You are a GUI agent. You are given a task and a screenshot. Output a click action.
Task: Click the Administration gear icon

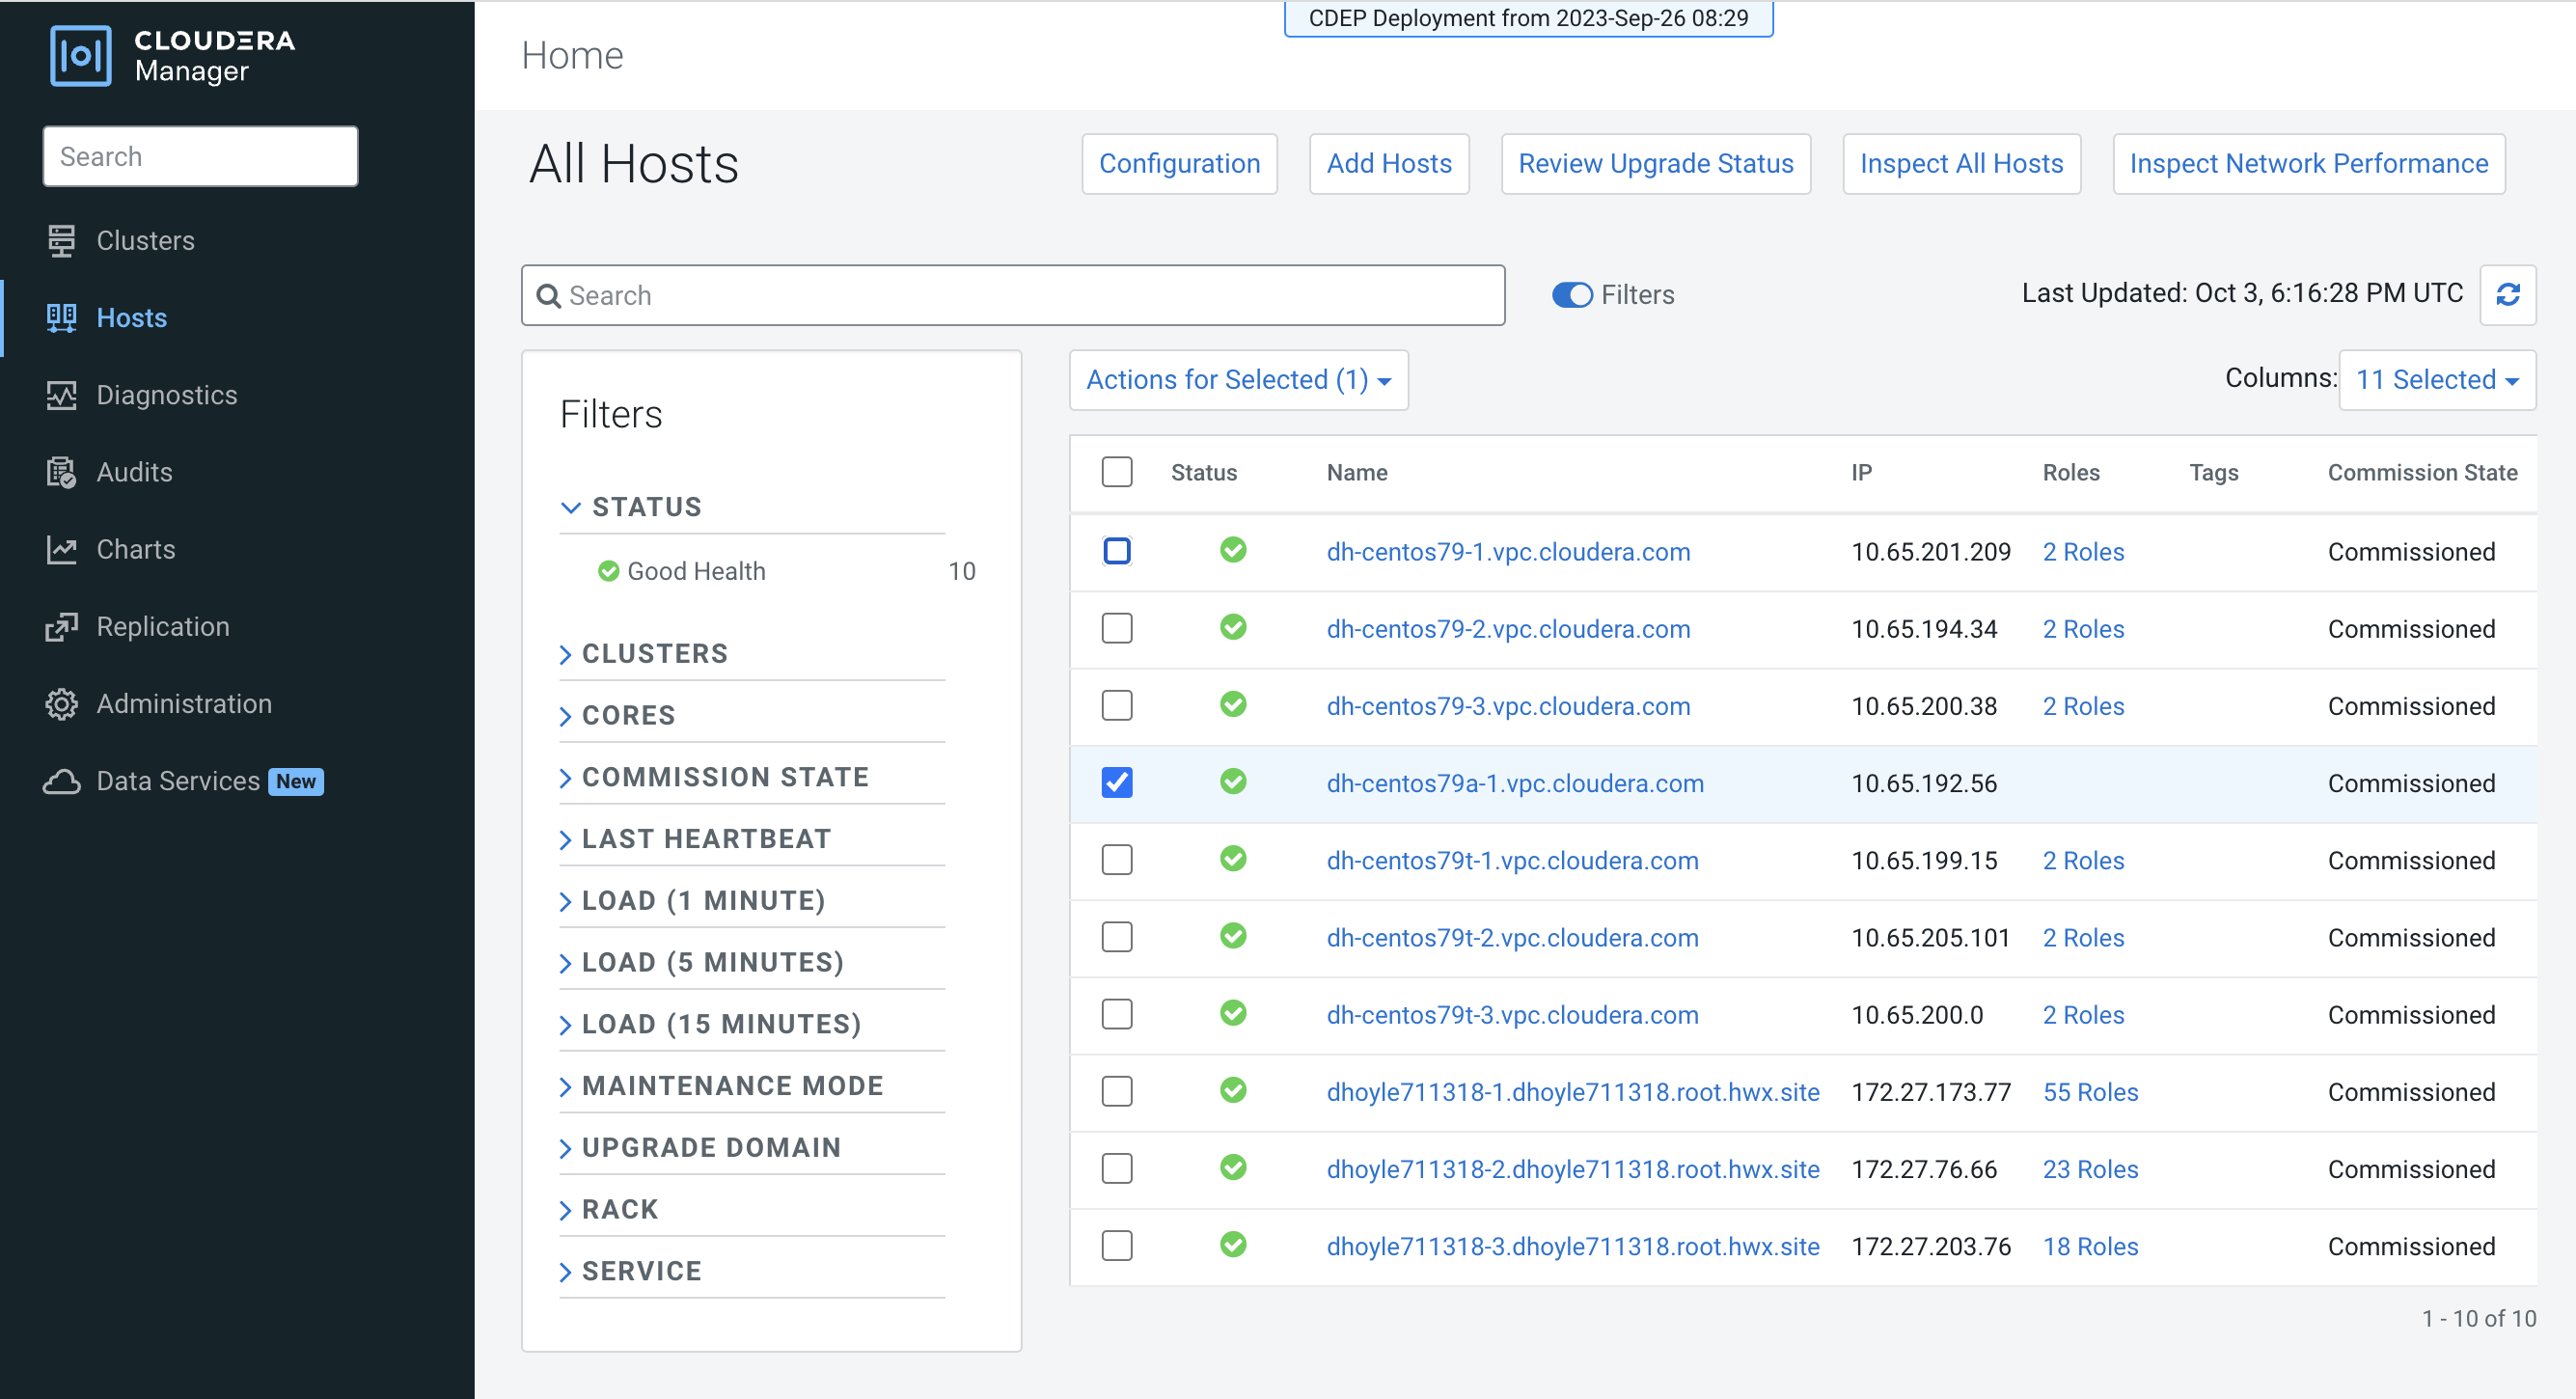click(x=62, y=704)
